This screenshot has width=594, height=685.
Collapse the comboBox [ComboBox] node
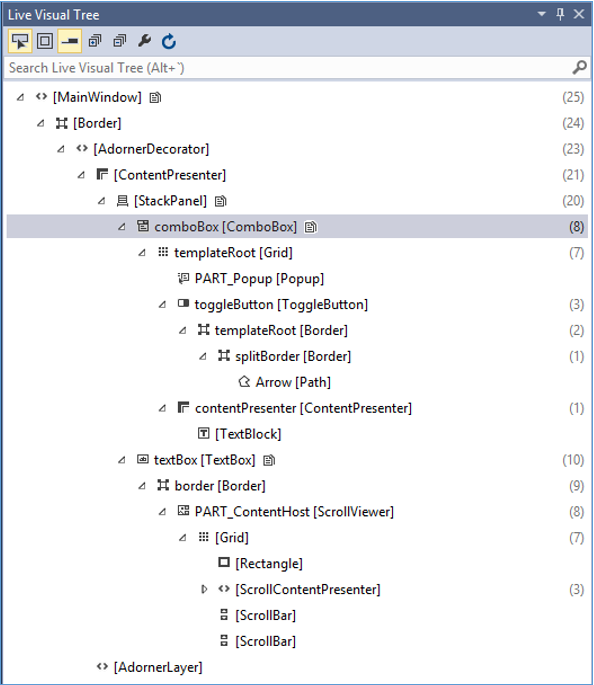[122, 227]
